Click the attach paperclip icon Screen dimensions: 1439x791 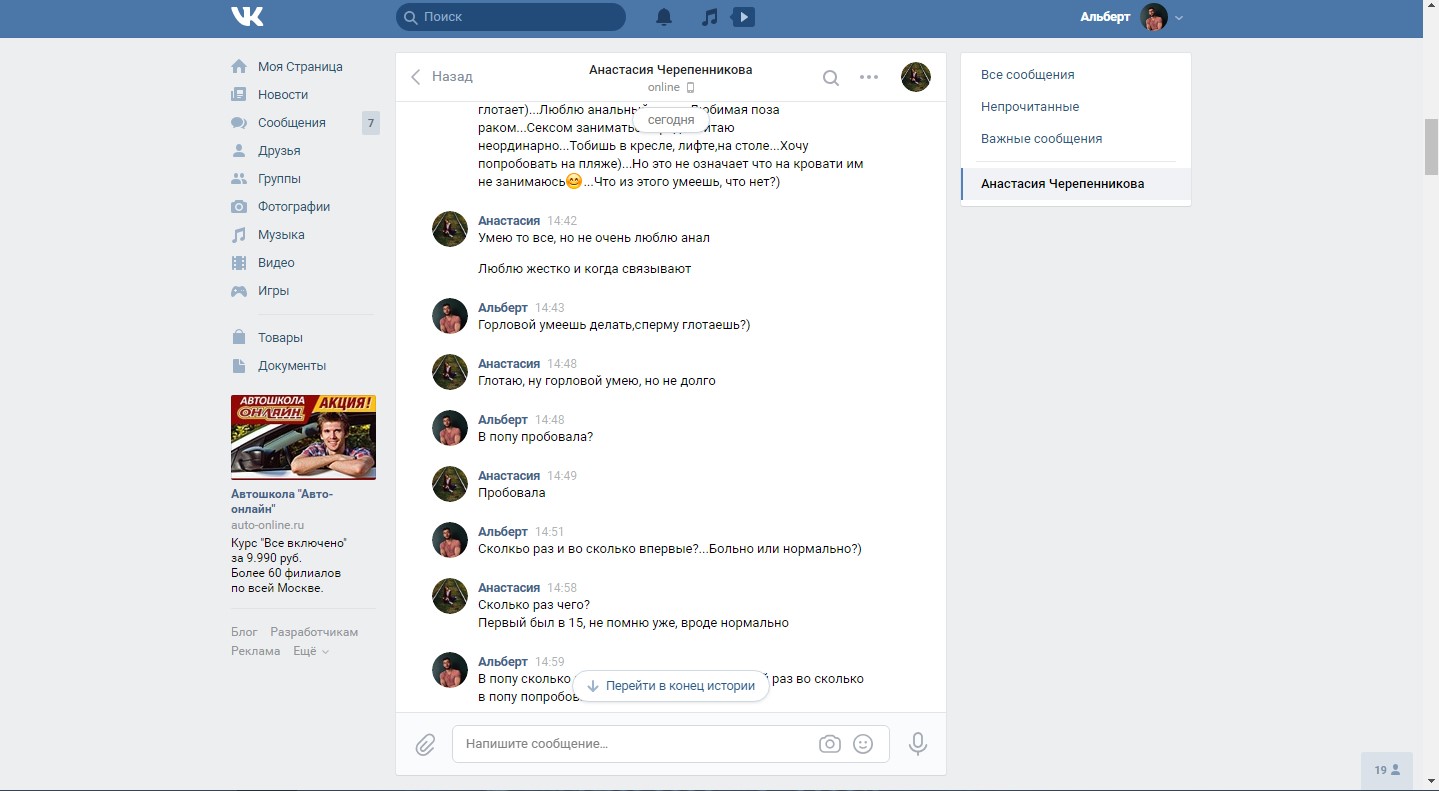(x=425, y=745)
